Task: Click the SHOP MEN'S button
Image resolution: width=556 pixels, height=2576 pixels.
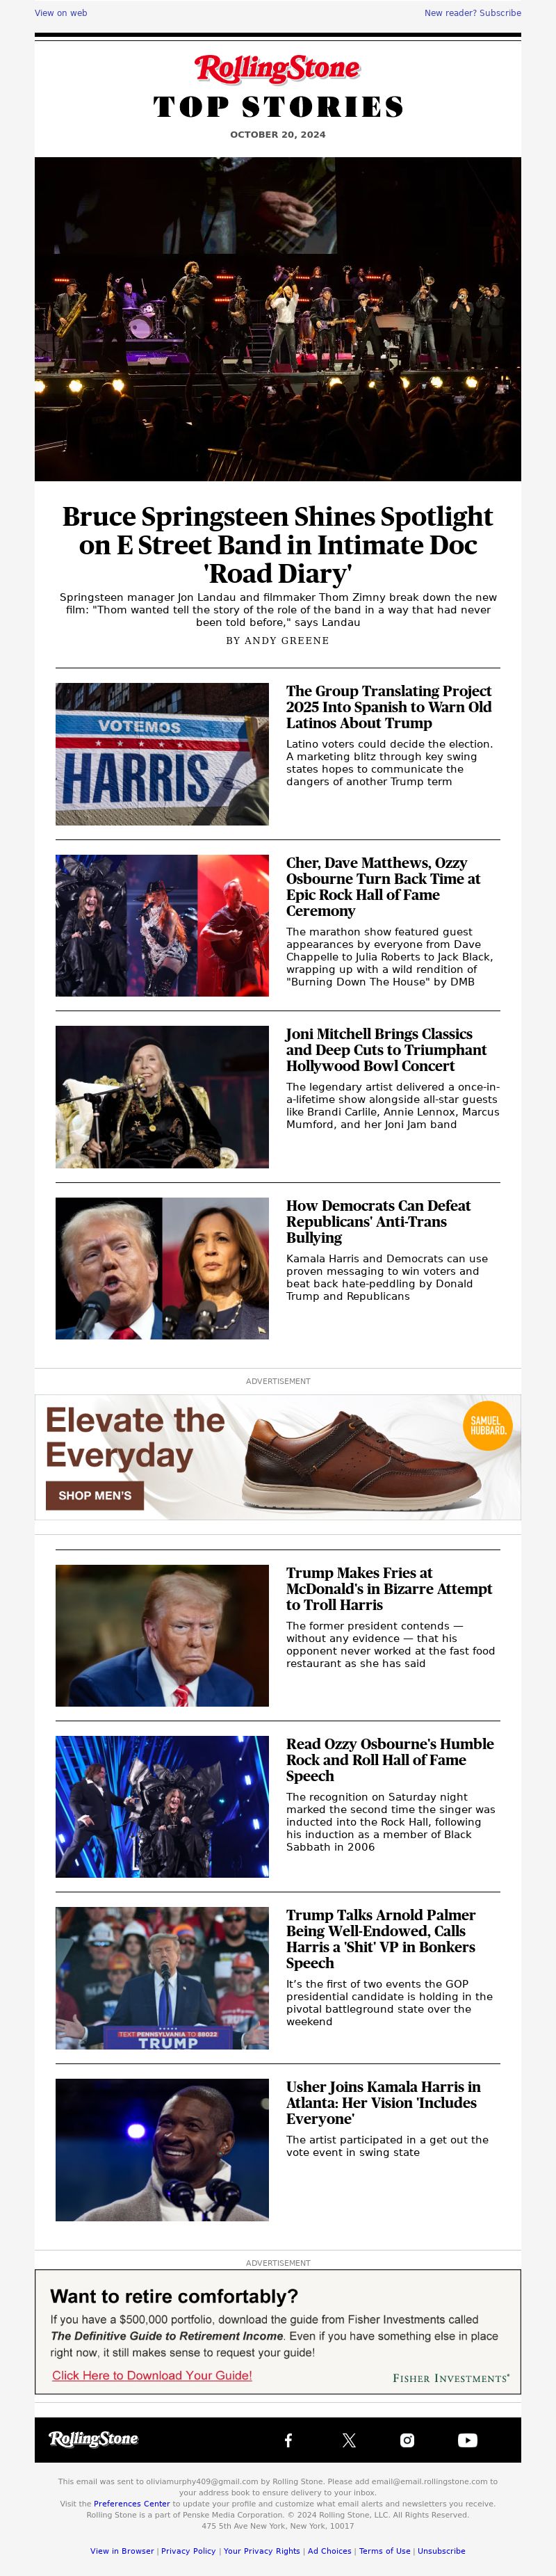Action: pos(95,1495)
